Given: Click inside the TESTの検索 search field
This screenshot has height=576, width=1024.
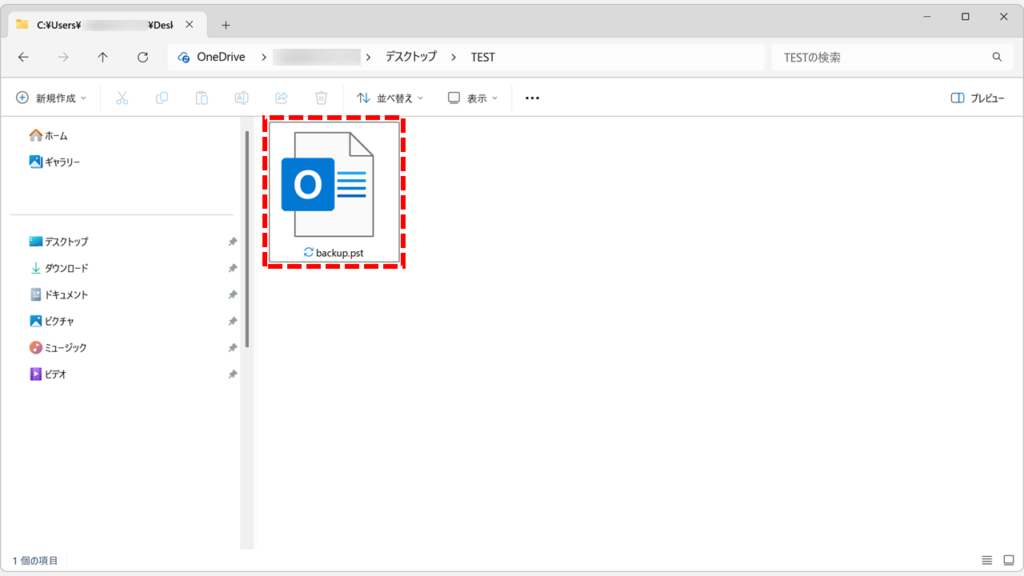Looking at the screenshot, I should [x=880, y=57].
